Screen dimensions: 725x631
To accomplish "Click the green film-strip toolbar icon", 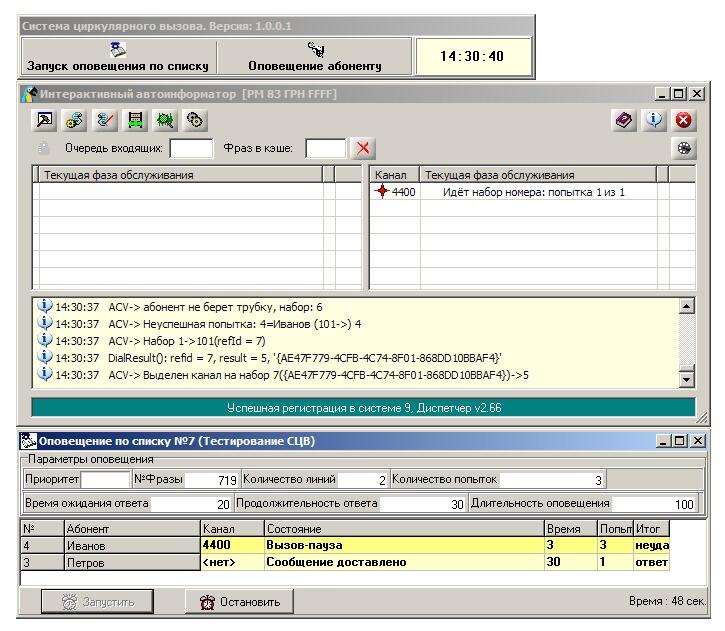I will click(x=133, y=120).
